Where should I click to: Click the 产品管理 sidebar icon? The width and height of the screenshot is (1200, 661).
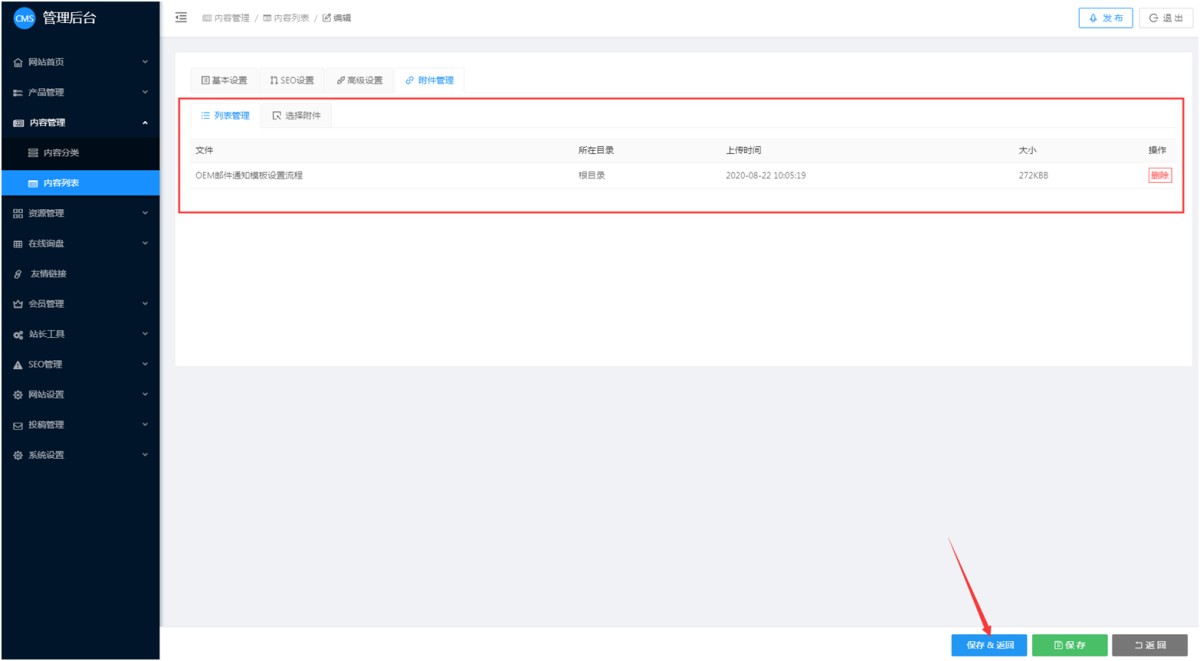point(18,92)
